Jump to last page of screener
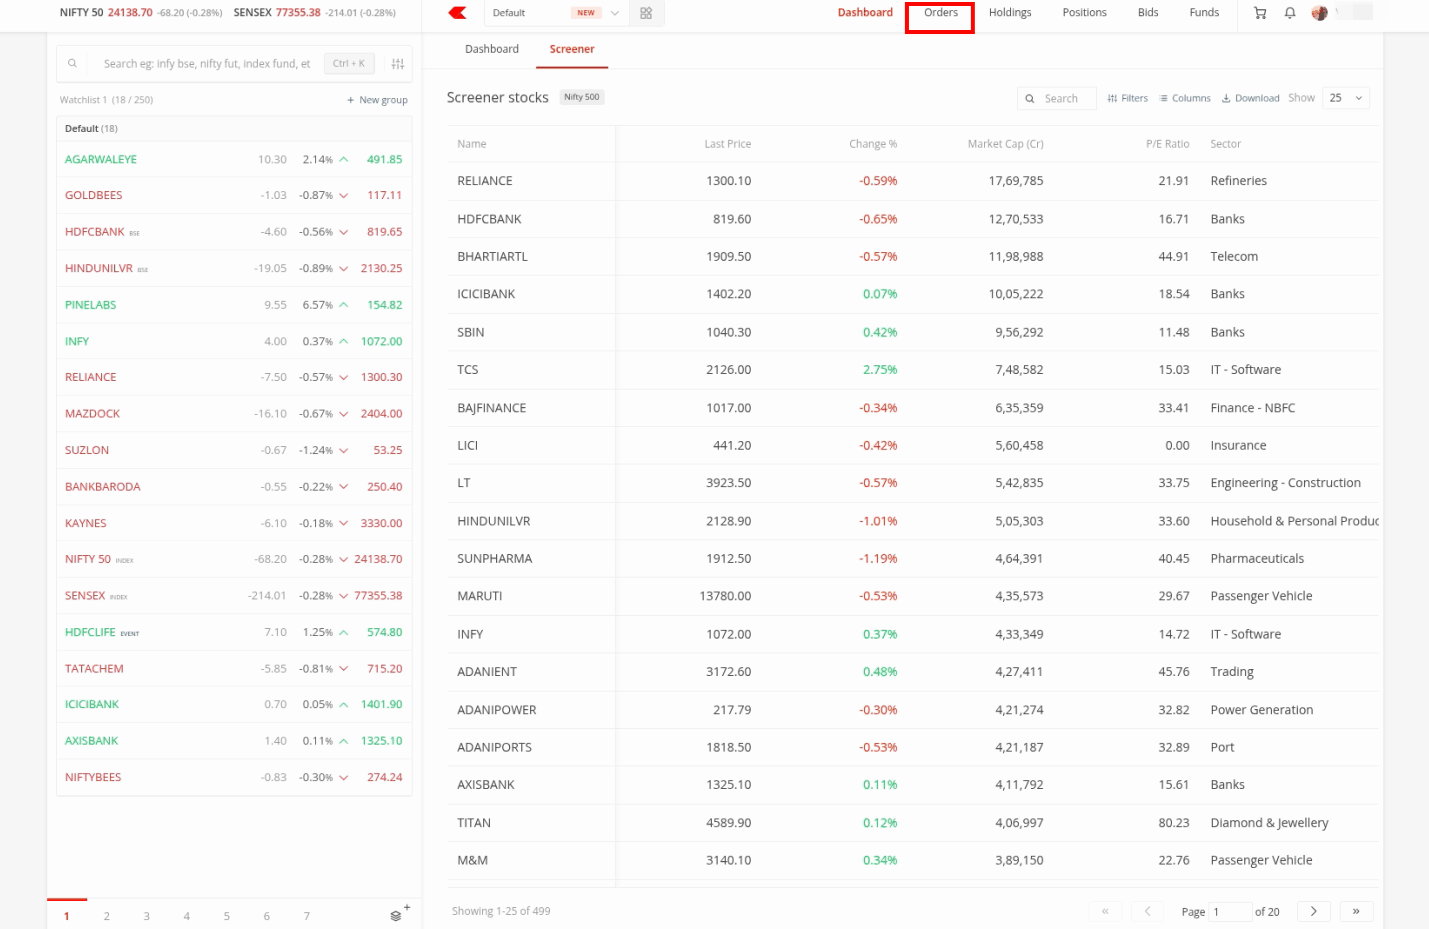The image size is (1429, 929). [x=1356, y=911]
